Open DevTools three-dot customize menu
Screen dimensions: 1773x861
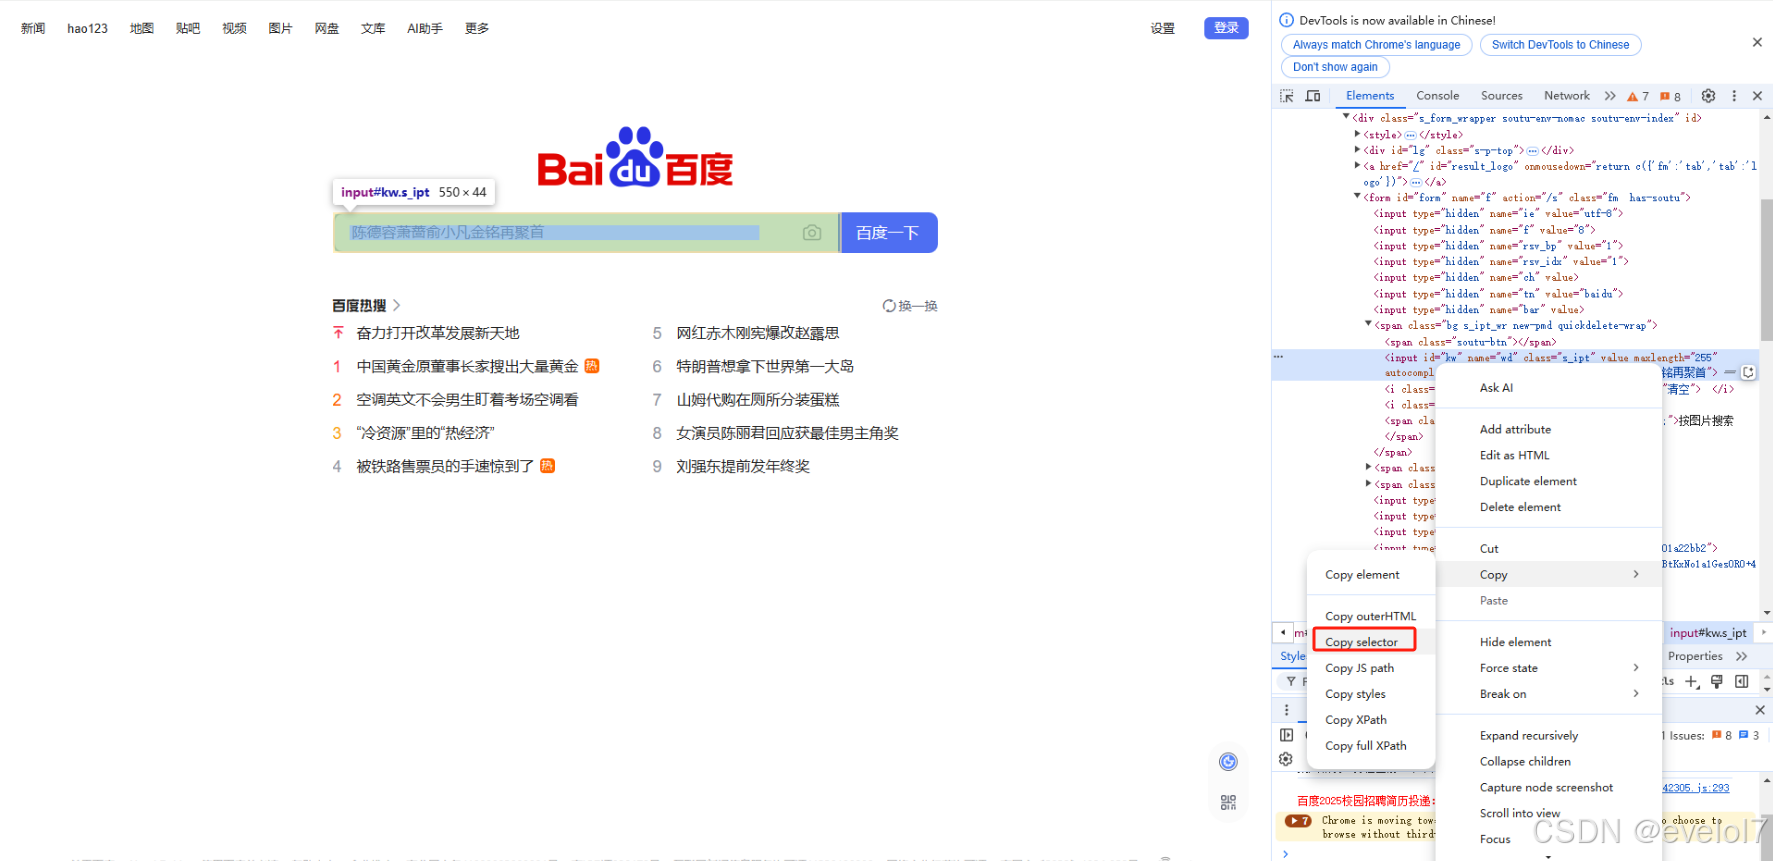[1734, 96]
